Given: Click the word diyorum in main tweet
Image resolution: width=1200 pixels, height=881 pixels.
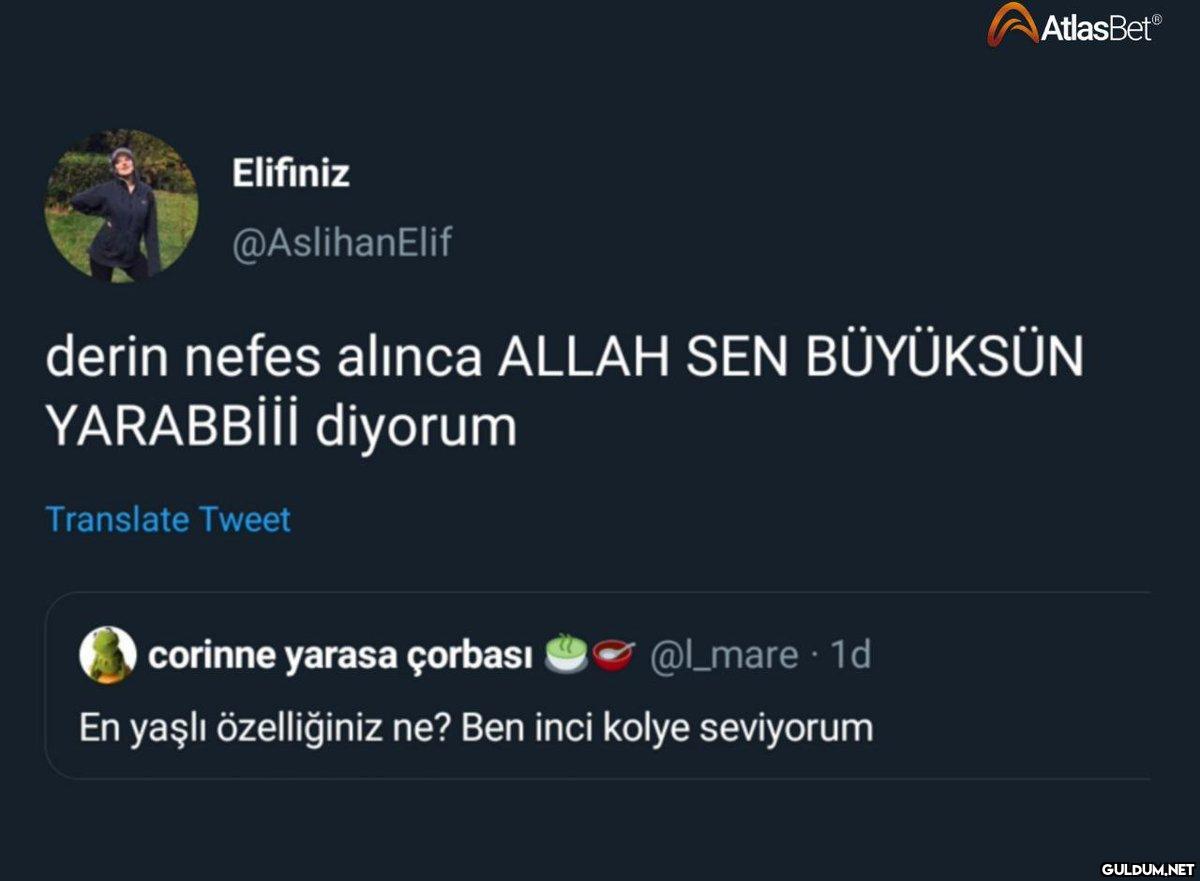Looking at the screenshot, I should point(416,428).
